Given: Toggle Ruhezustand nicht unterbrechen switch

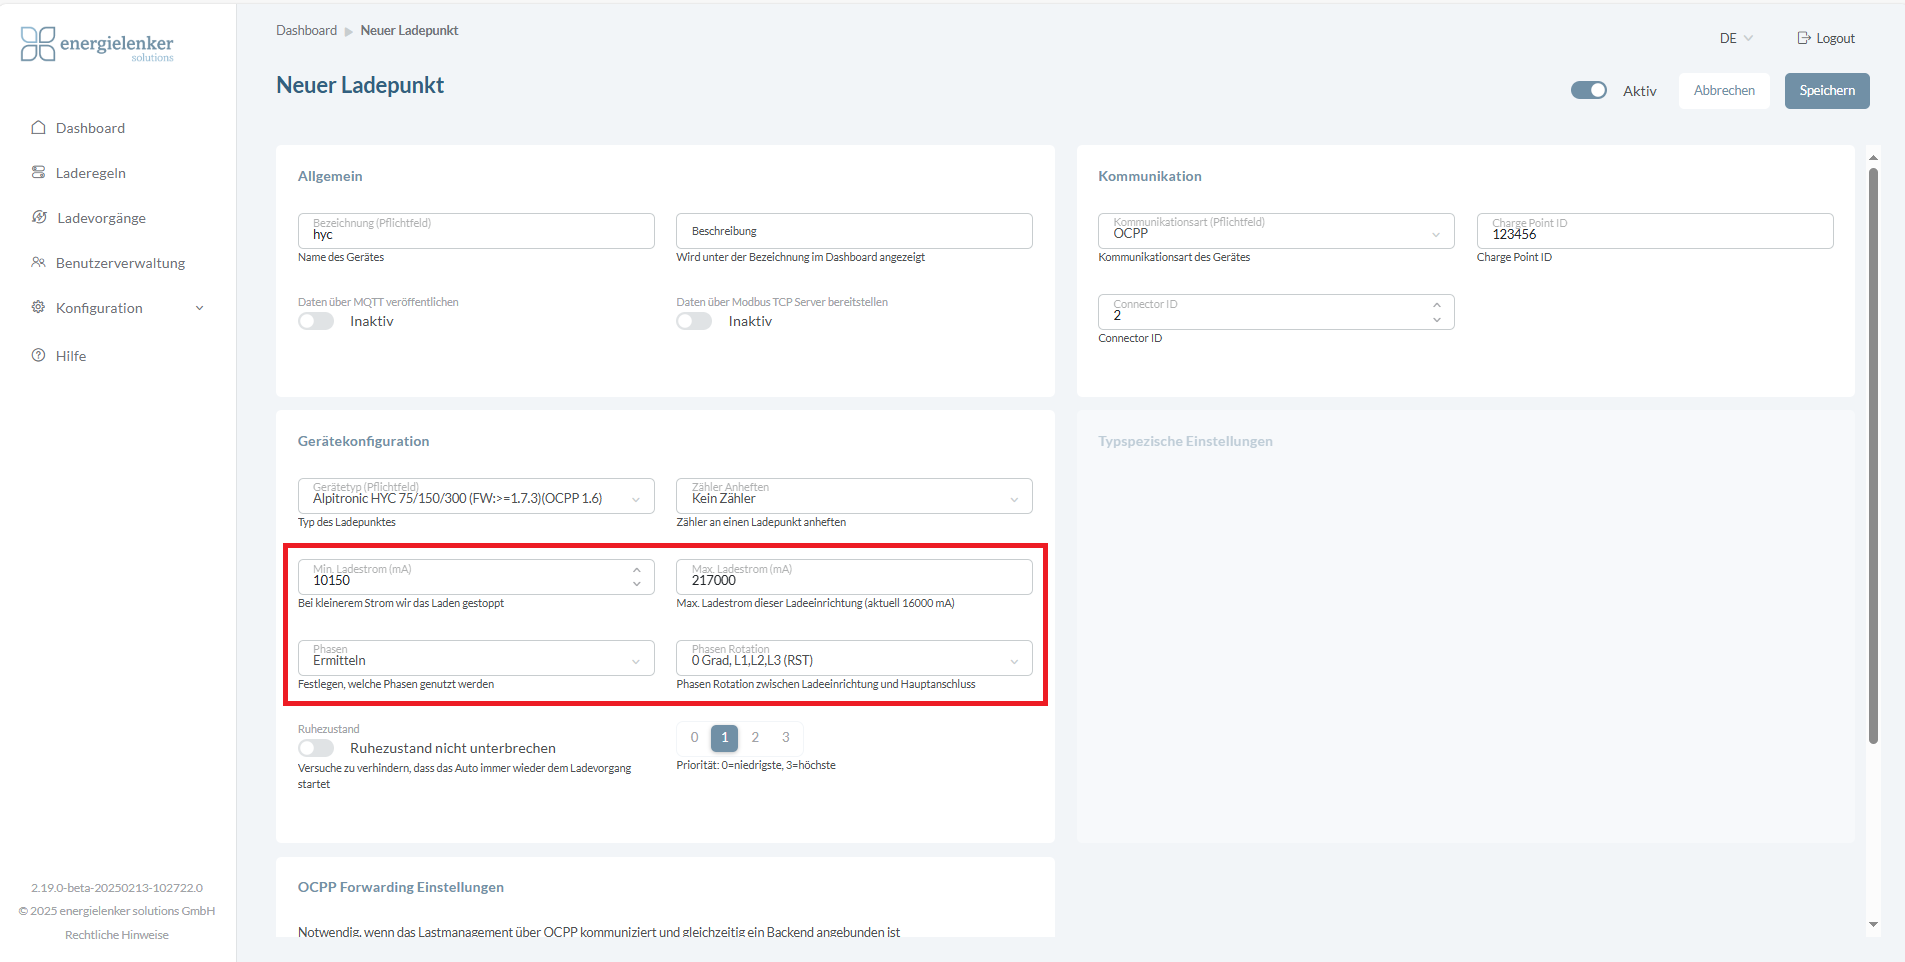Looking at the screenshot, I should click(x=316, y=748).
